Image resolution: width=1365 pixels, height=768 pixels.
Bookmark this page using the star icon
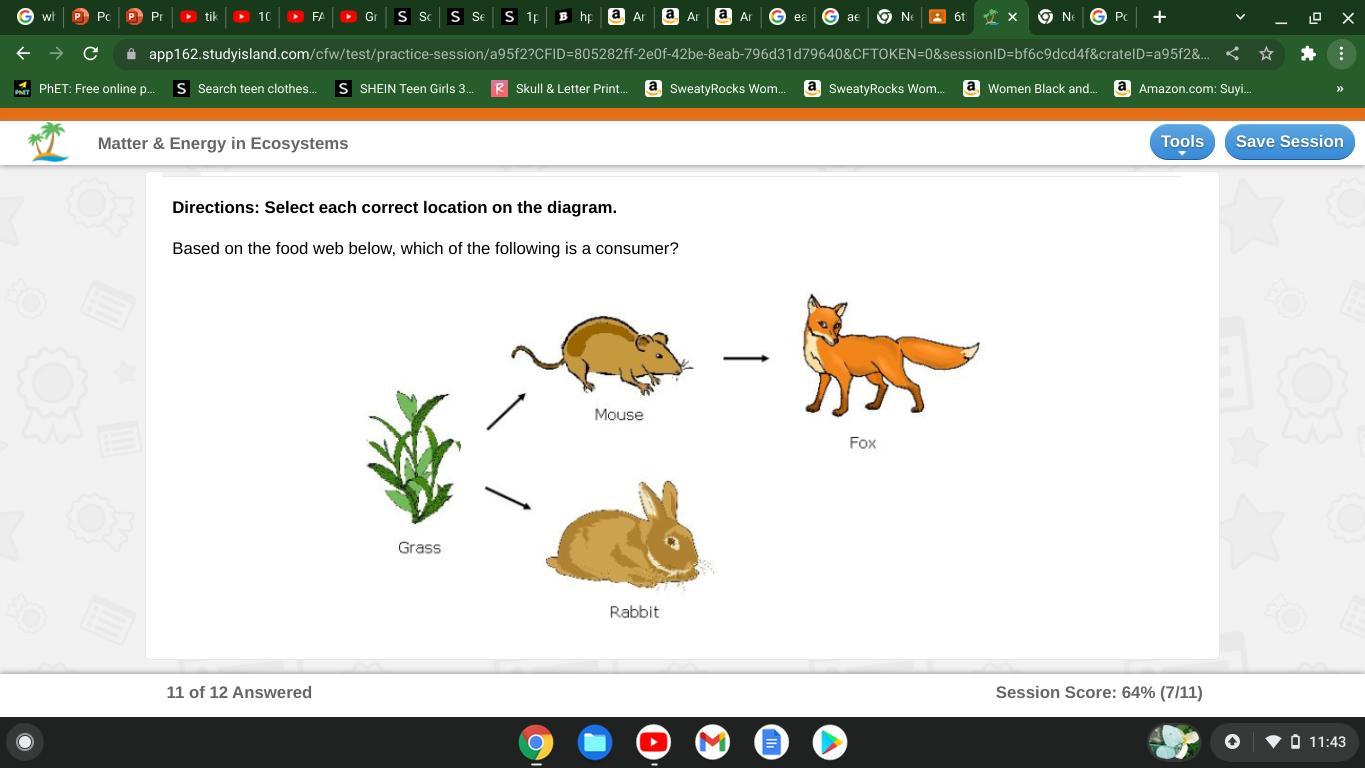tap(1266, 54)
